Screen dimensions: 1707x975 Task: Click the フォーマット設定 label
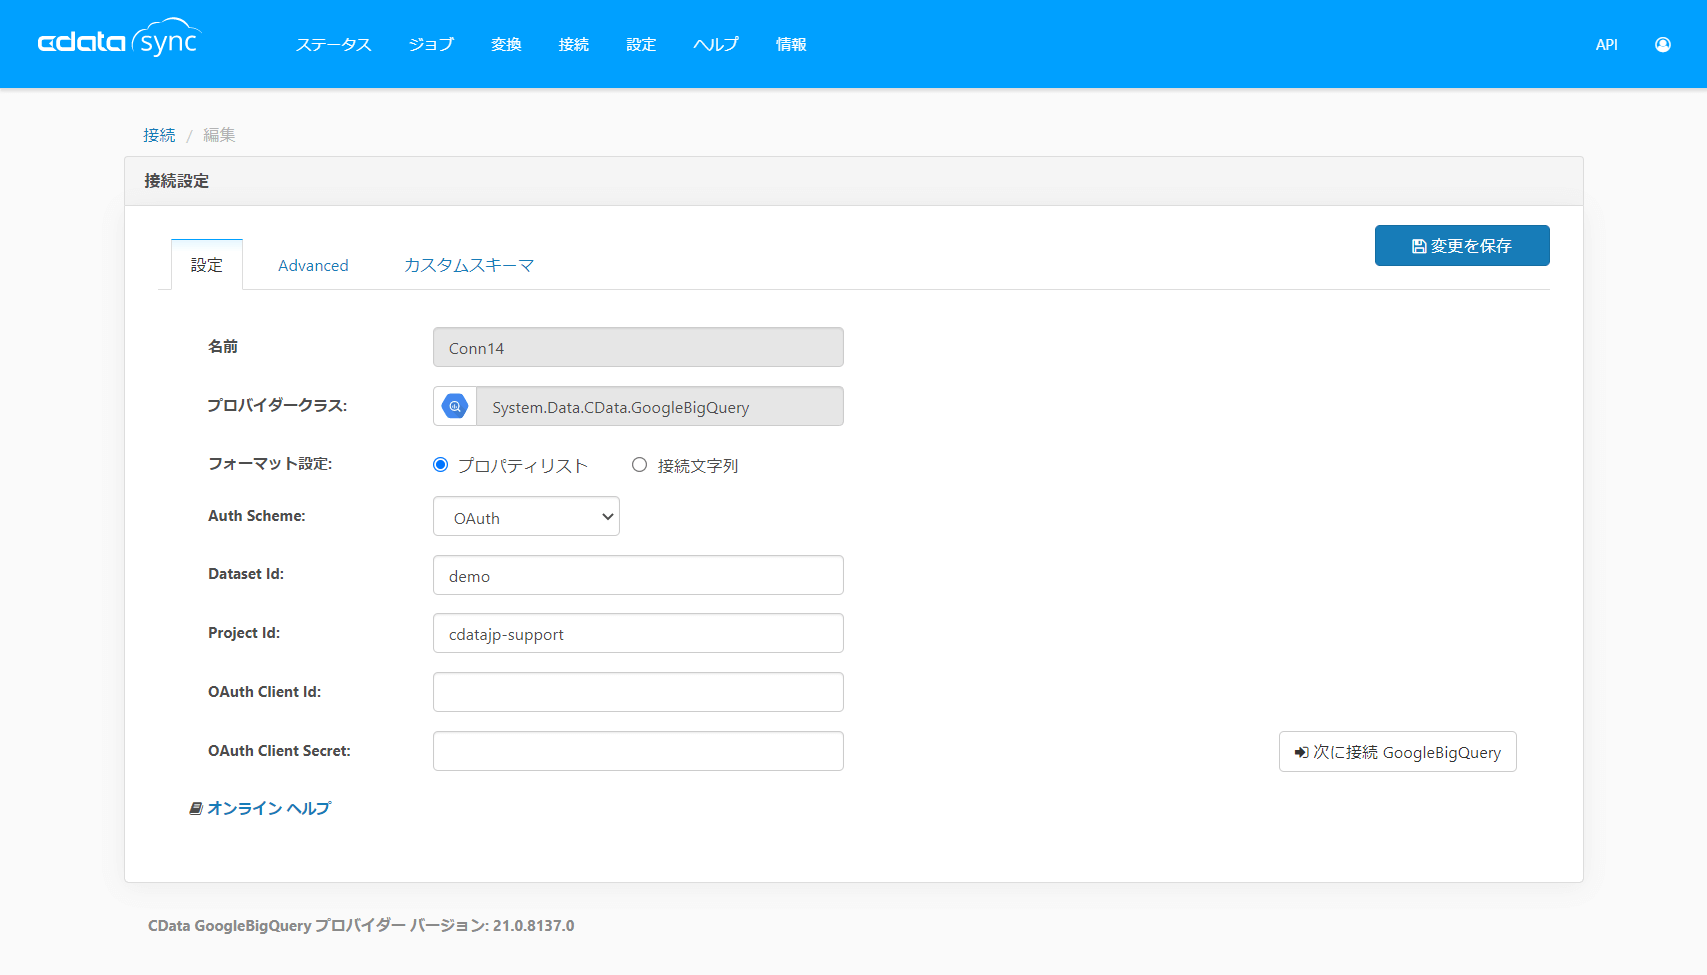270,464
